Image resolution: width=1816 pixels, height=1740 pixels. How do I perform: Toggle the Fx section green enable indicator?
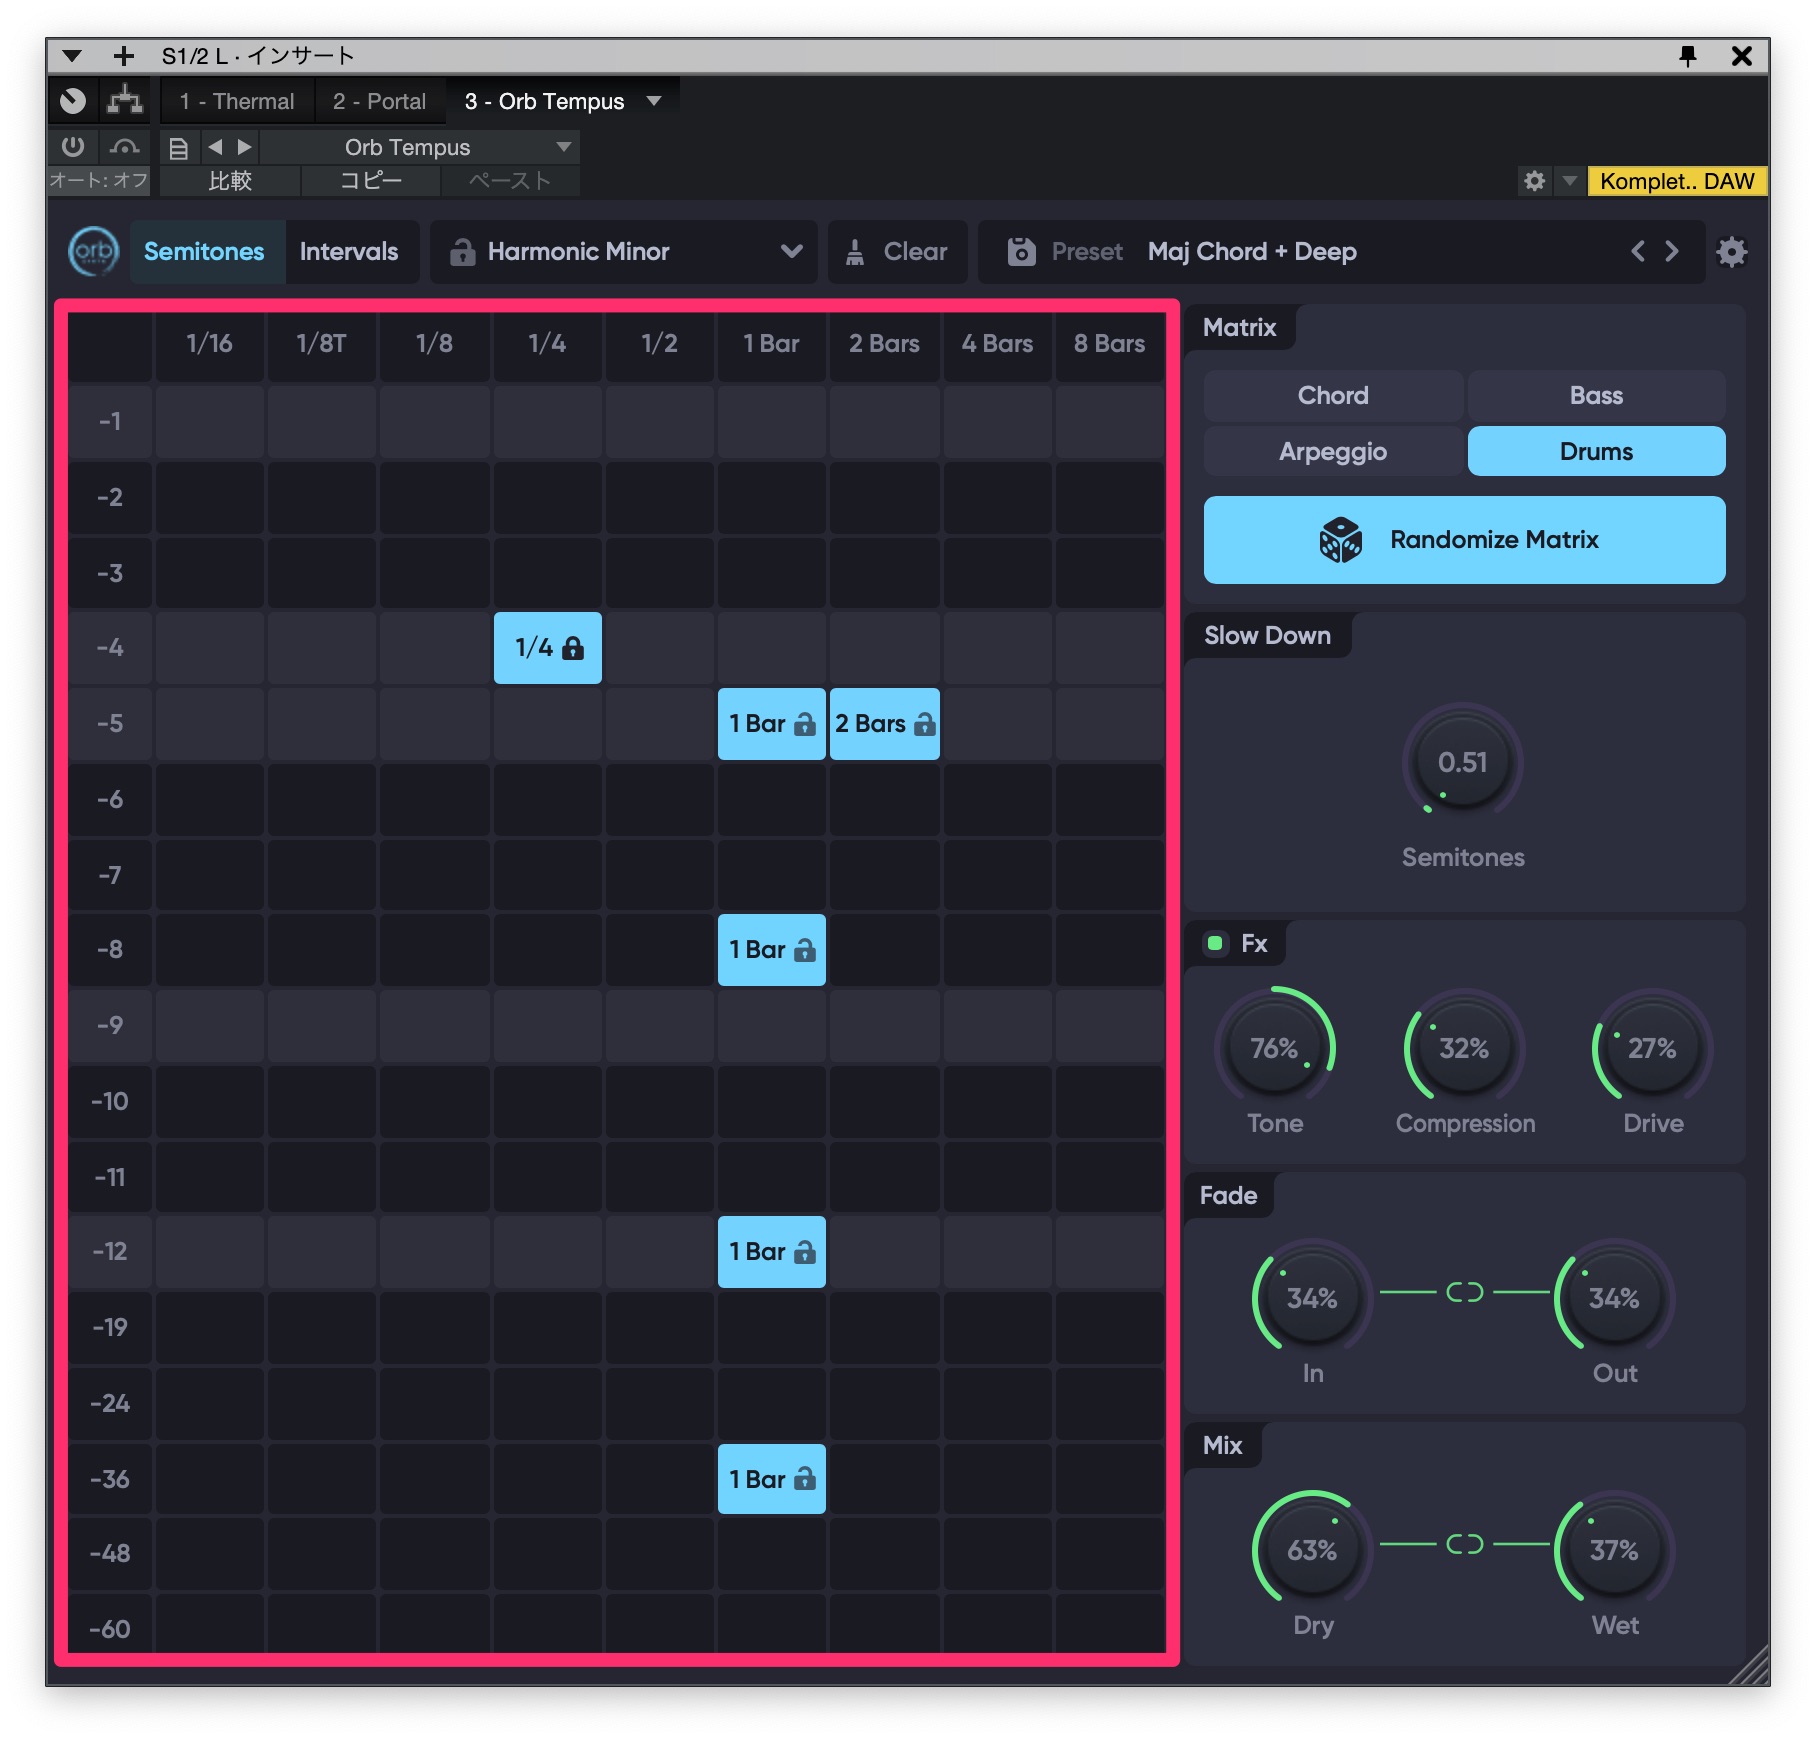pyautogui.click(x=1215, y=943)
